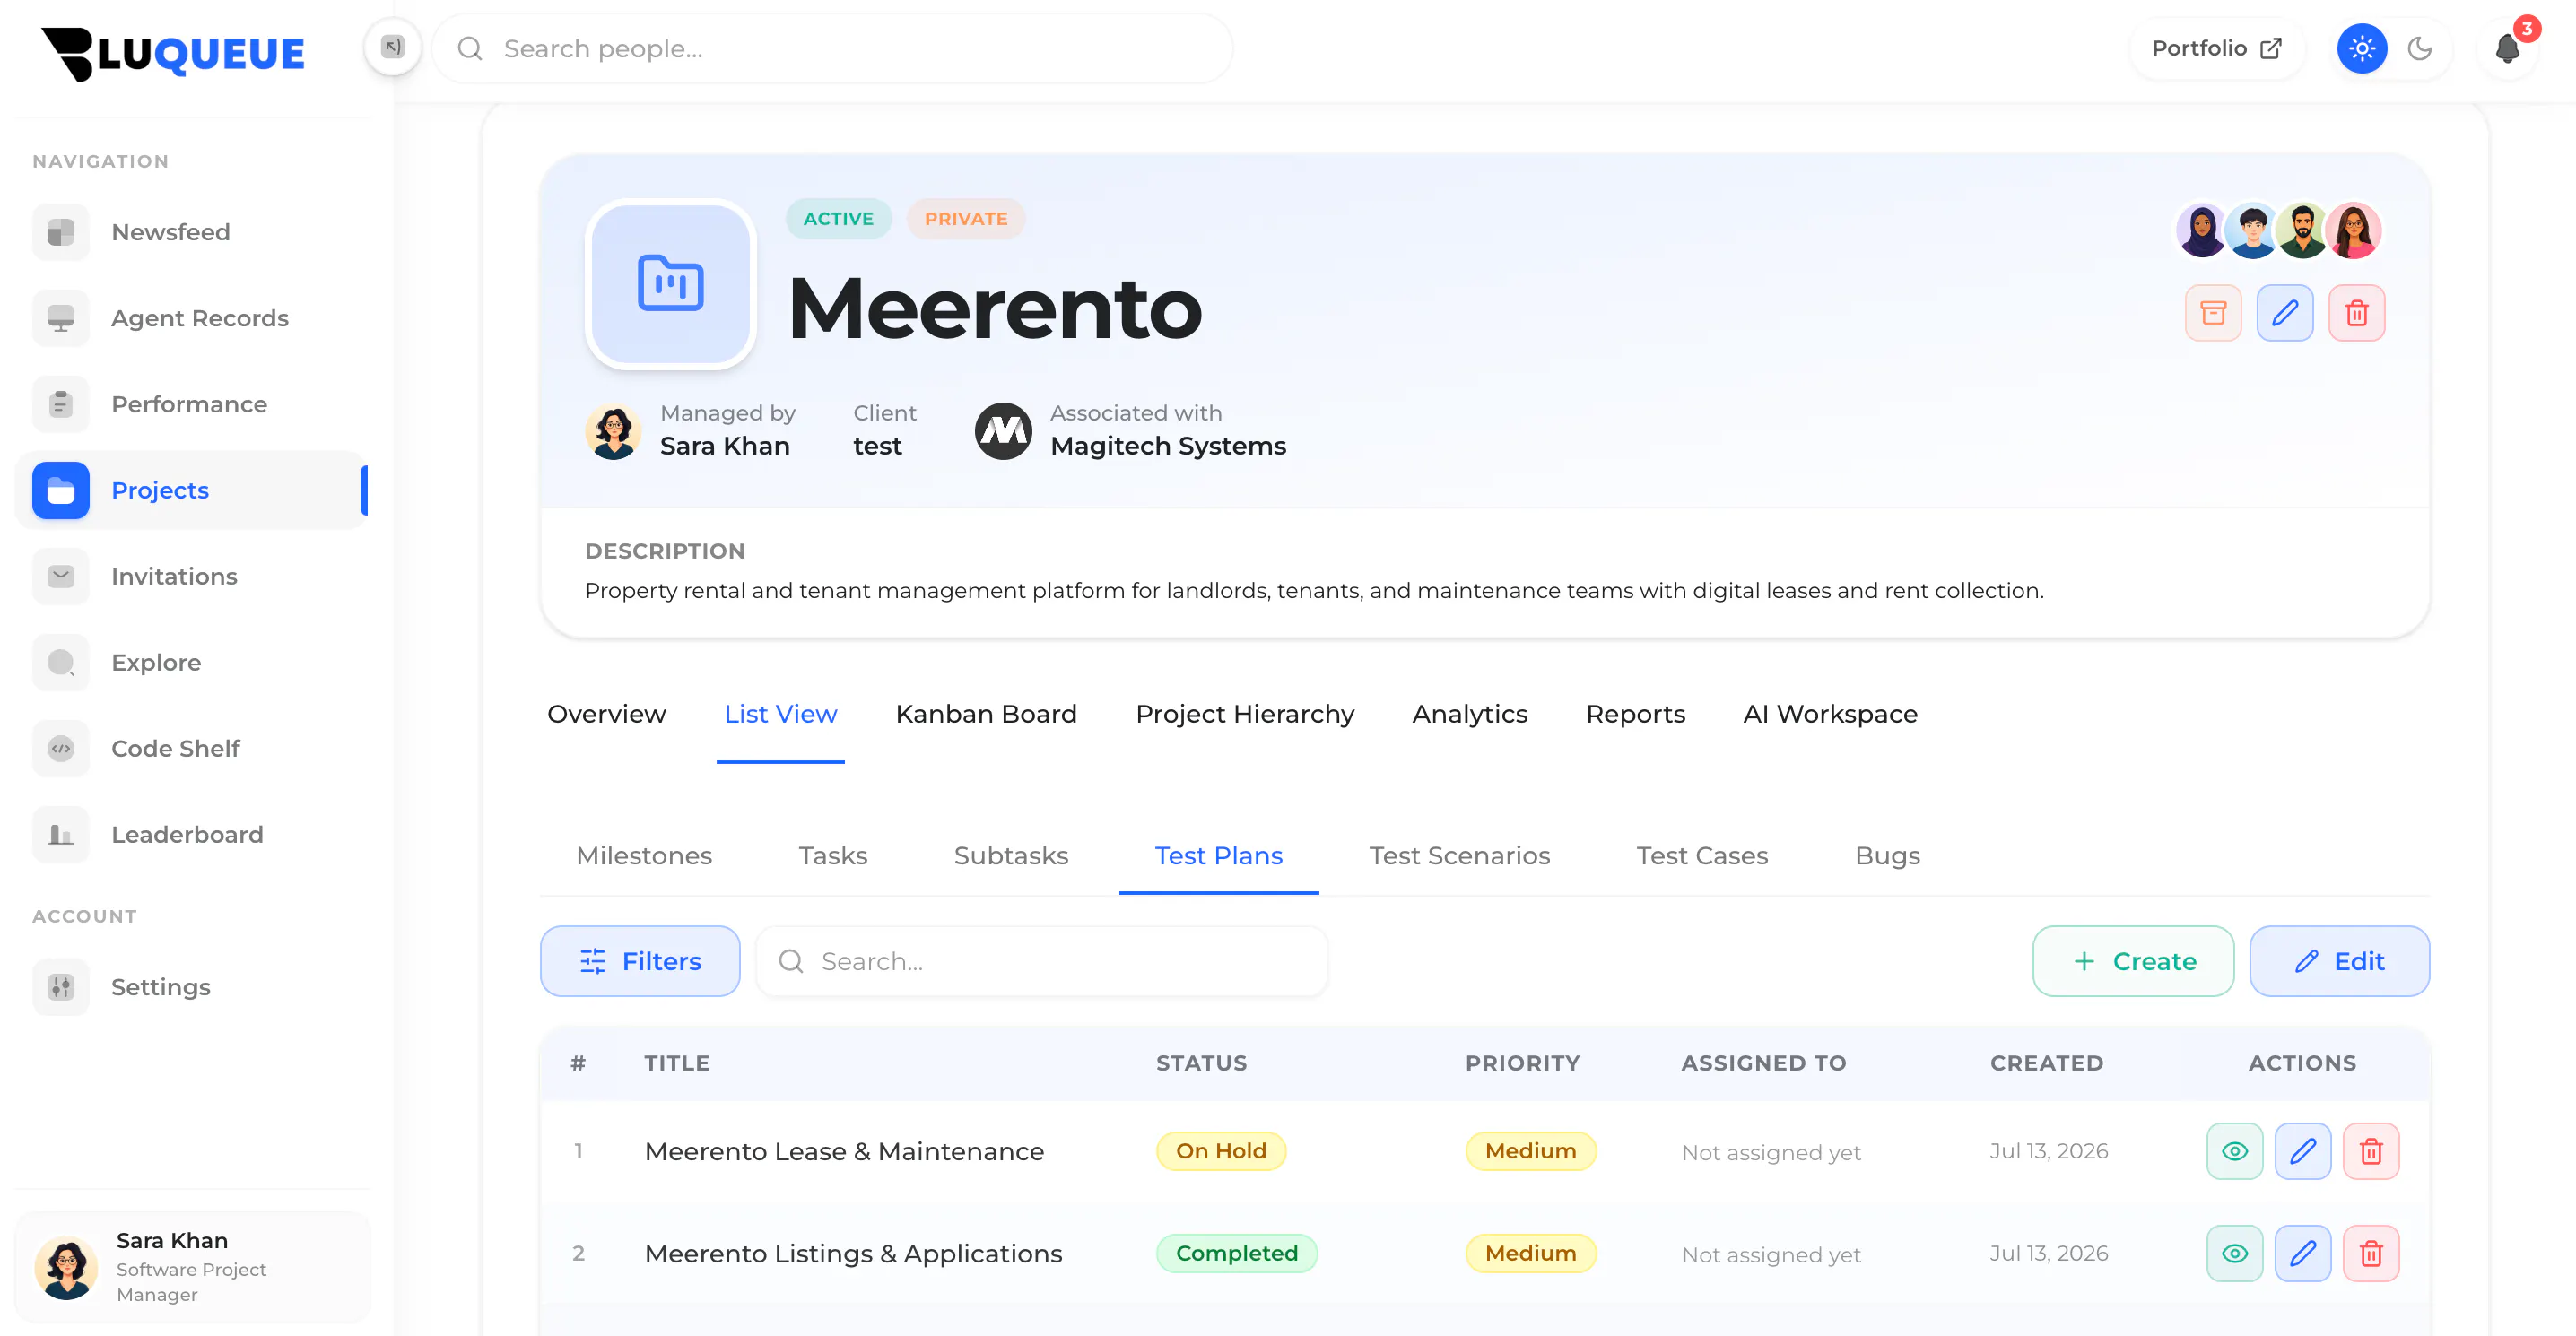Open the Kanban Board tab

(x=986, y=714)
